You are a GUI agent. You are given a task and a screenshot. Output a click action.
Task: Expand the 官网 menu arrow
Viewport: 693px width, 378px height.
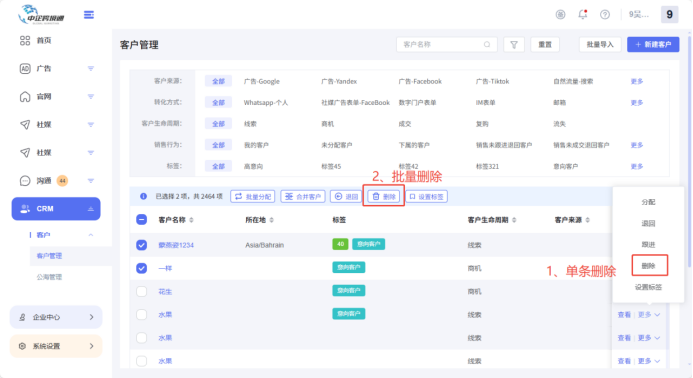pyautogui.click(x=91, y=96)
